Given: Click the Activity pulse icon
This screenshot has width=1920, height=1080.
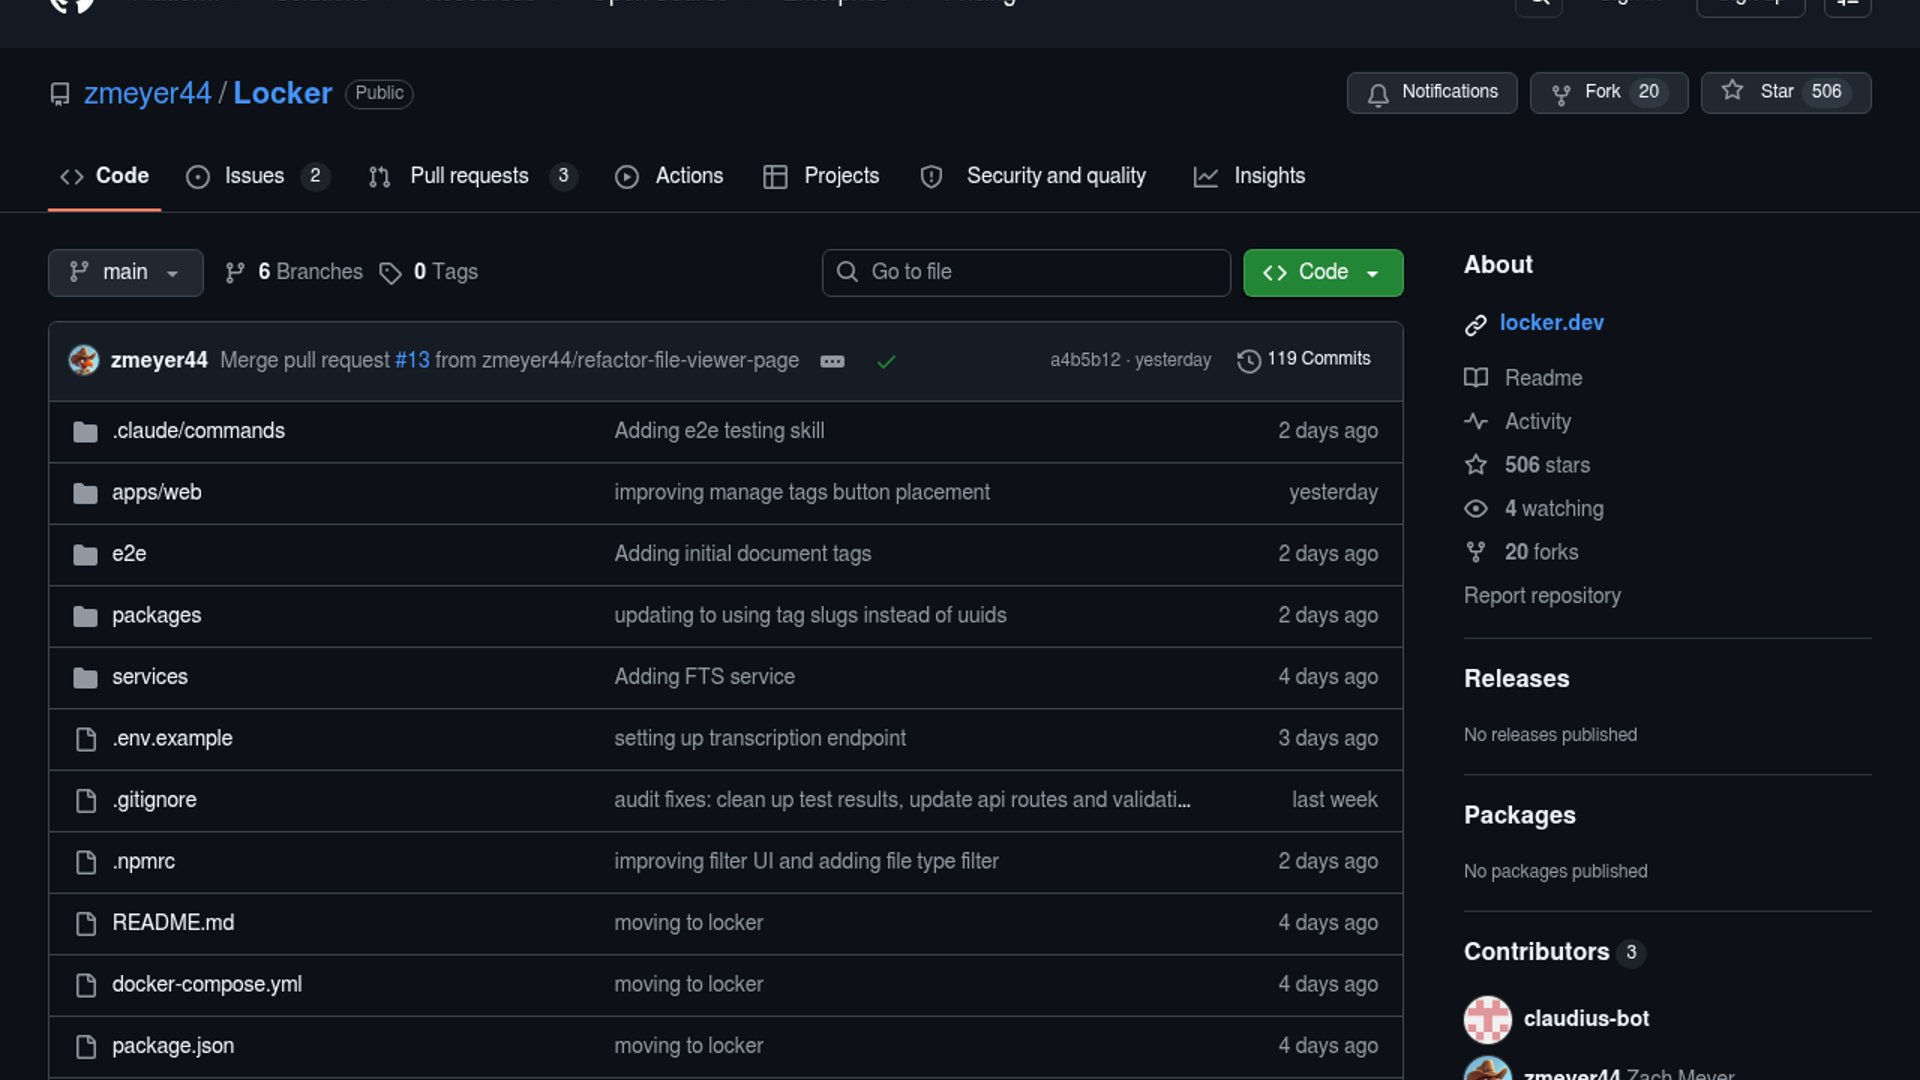Looking at the screenshot, I should pyautogui.click(x=1475, y=422).
